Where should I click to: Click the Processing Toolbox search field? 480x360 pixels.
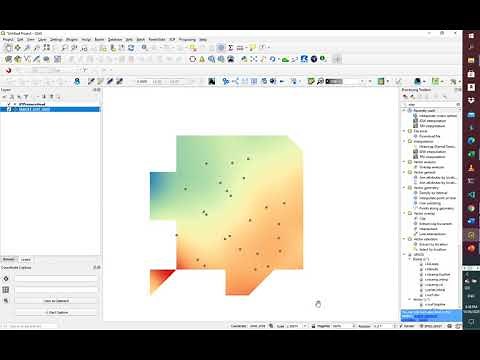pos(431,105)
